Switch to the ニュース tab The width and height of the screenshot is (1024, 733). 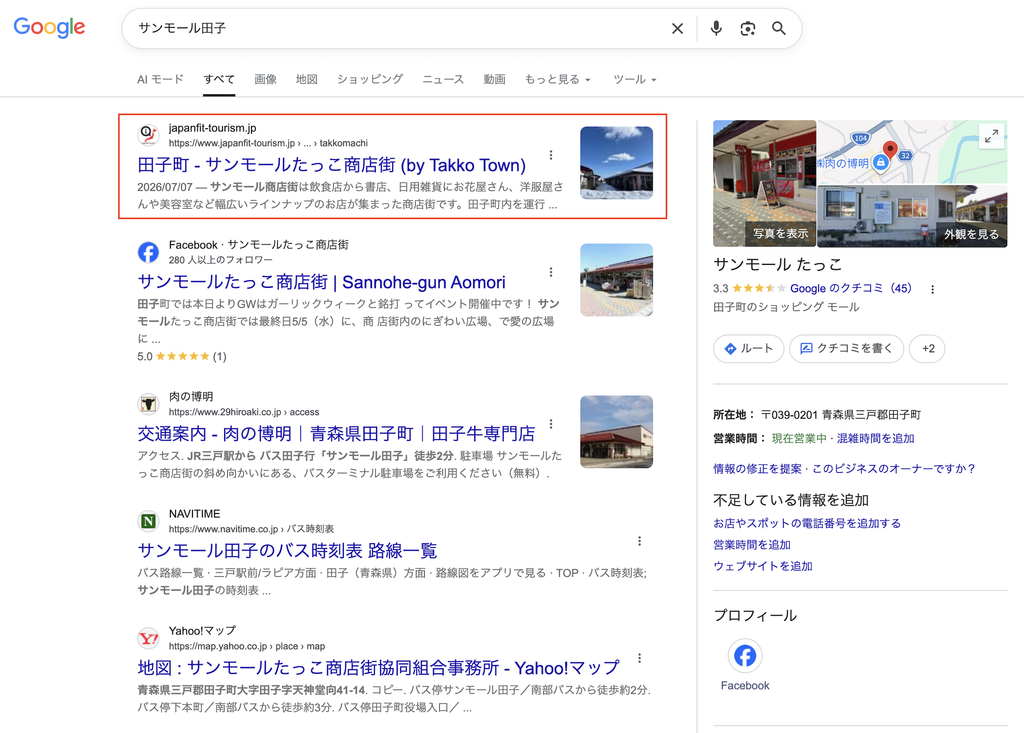(443, 79)
